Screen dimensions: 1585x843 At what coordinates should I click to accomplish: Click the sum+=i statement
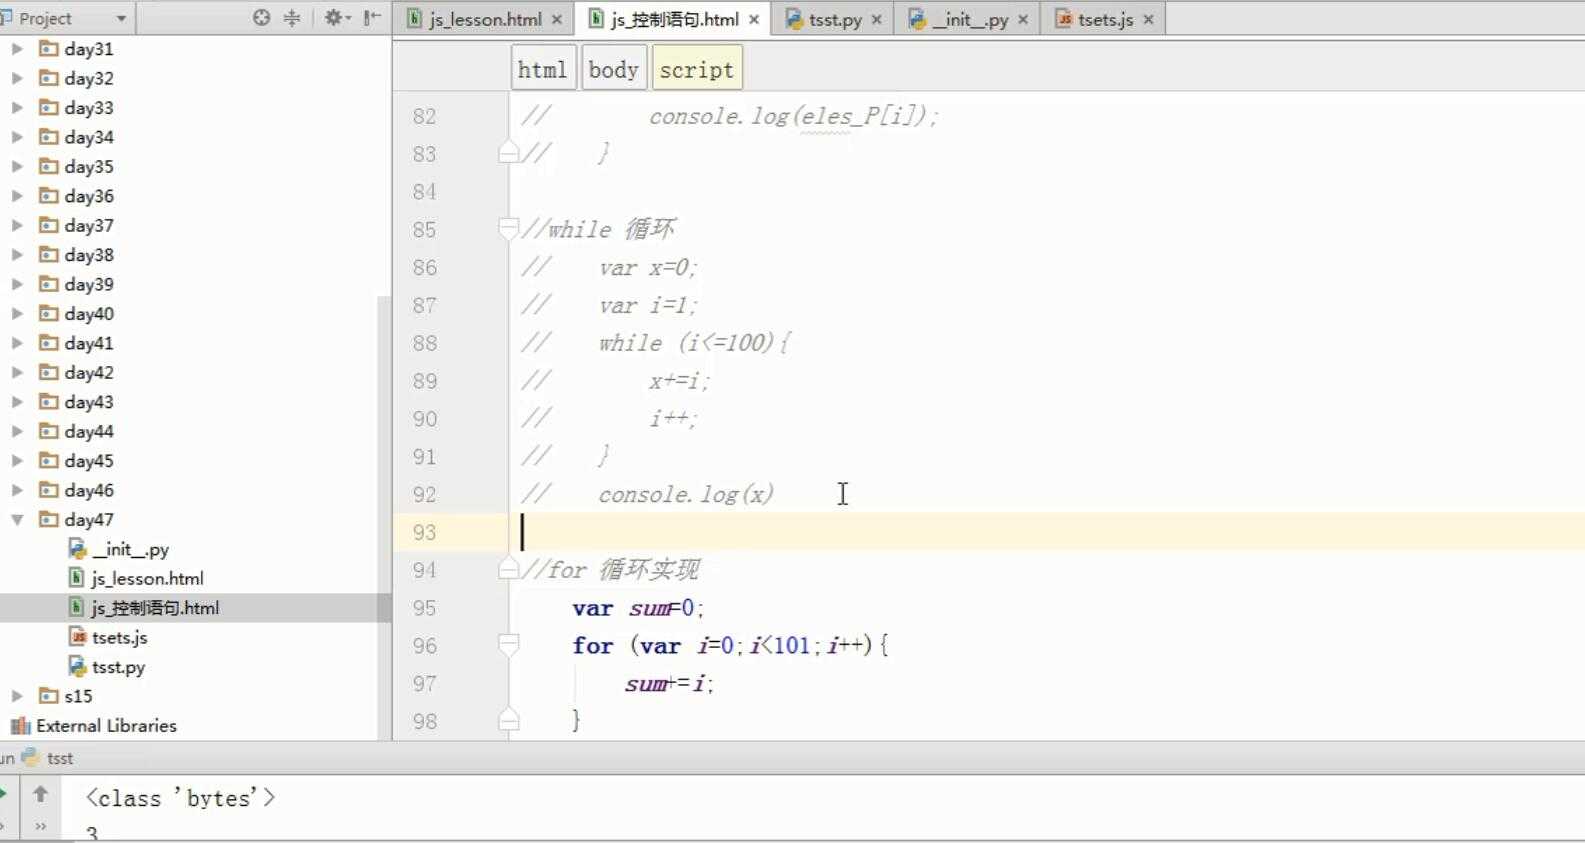click(x=669, y=684)
